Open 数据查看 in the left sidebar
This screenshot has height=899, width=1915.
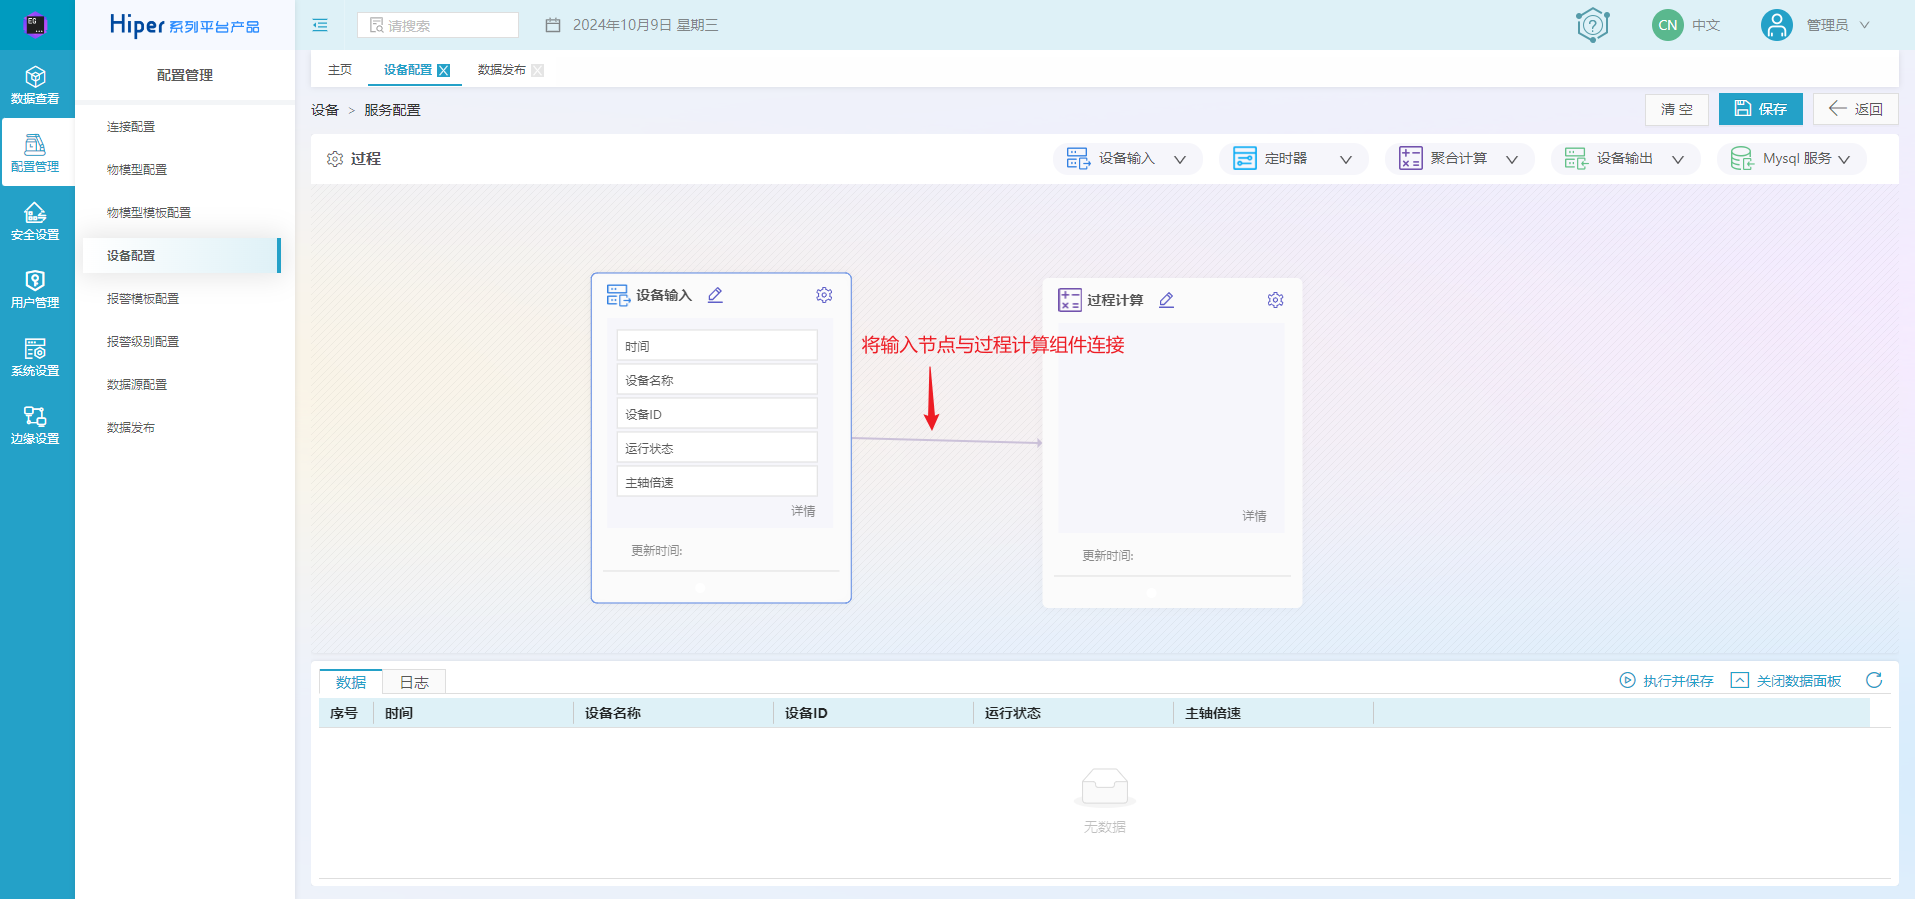coord(35,85)
